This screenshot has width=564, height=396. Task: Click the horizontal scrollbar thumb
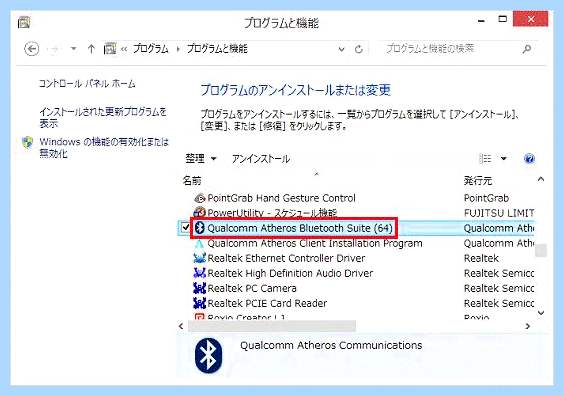(x=272, y=326)
